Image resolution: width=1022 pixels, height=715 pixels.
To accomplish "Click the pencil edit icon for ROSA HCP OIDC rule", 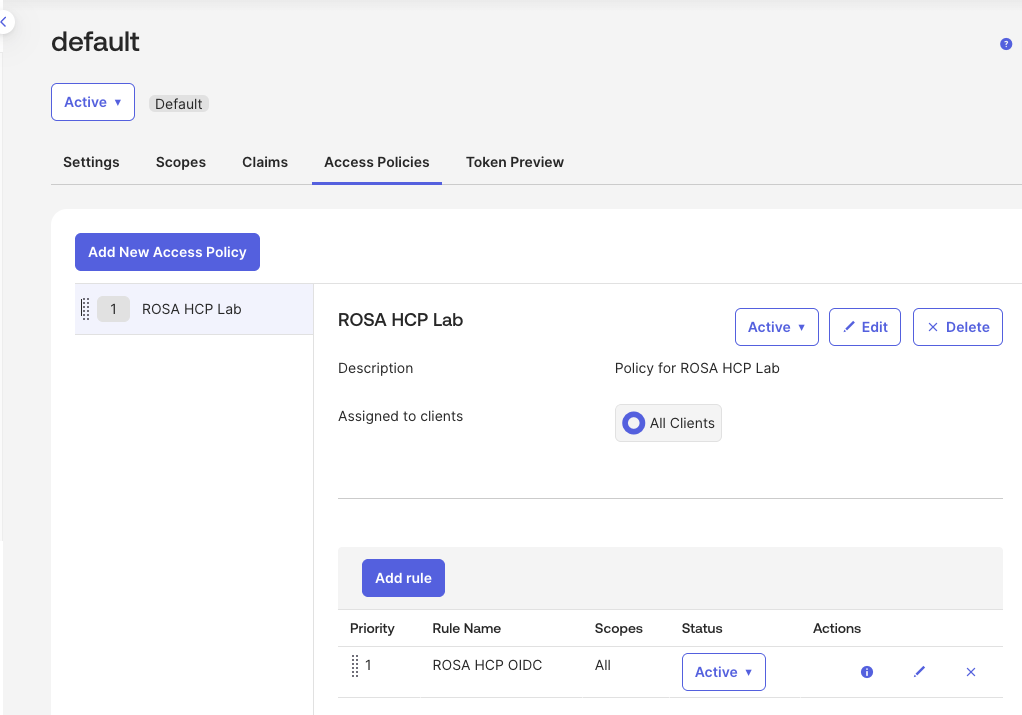I will pos(919,672).
